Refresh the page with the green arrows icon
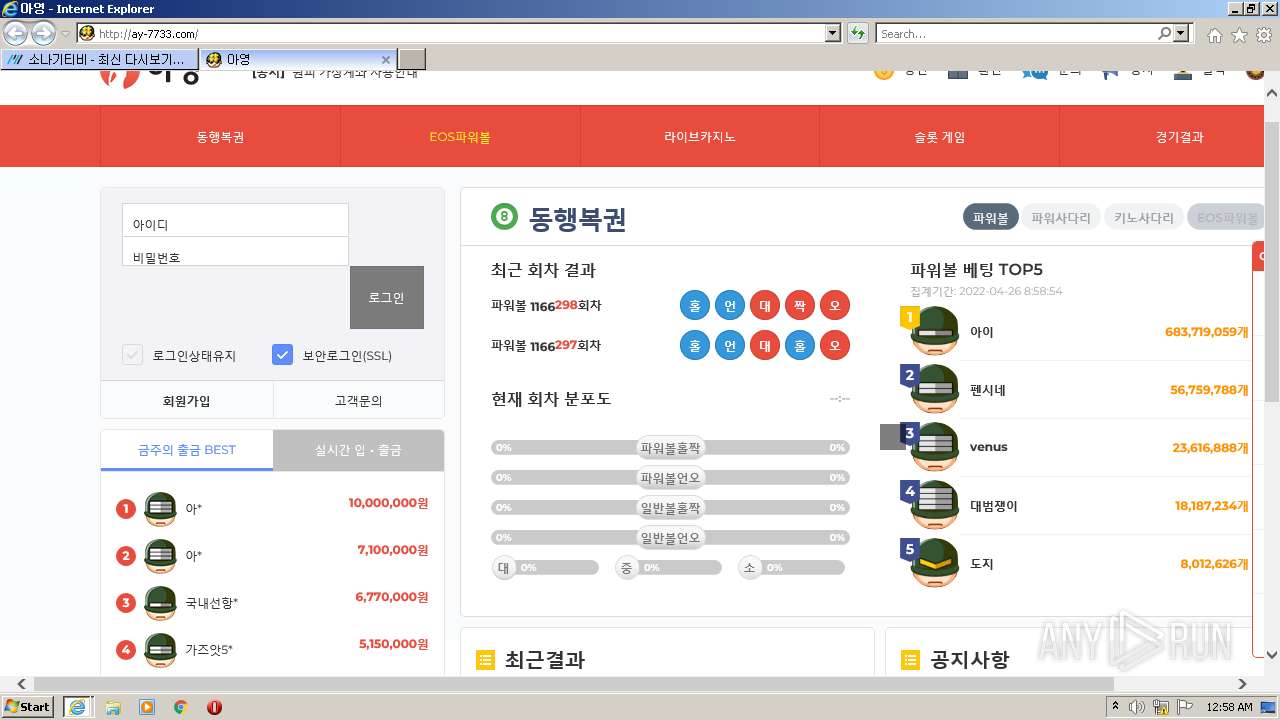The width and height of the screenshot is (1280, 720). click(857, 34)
